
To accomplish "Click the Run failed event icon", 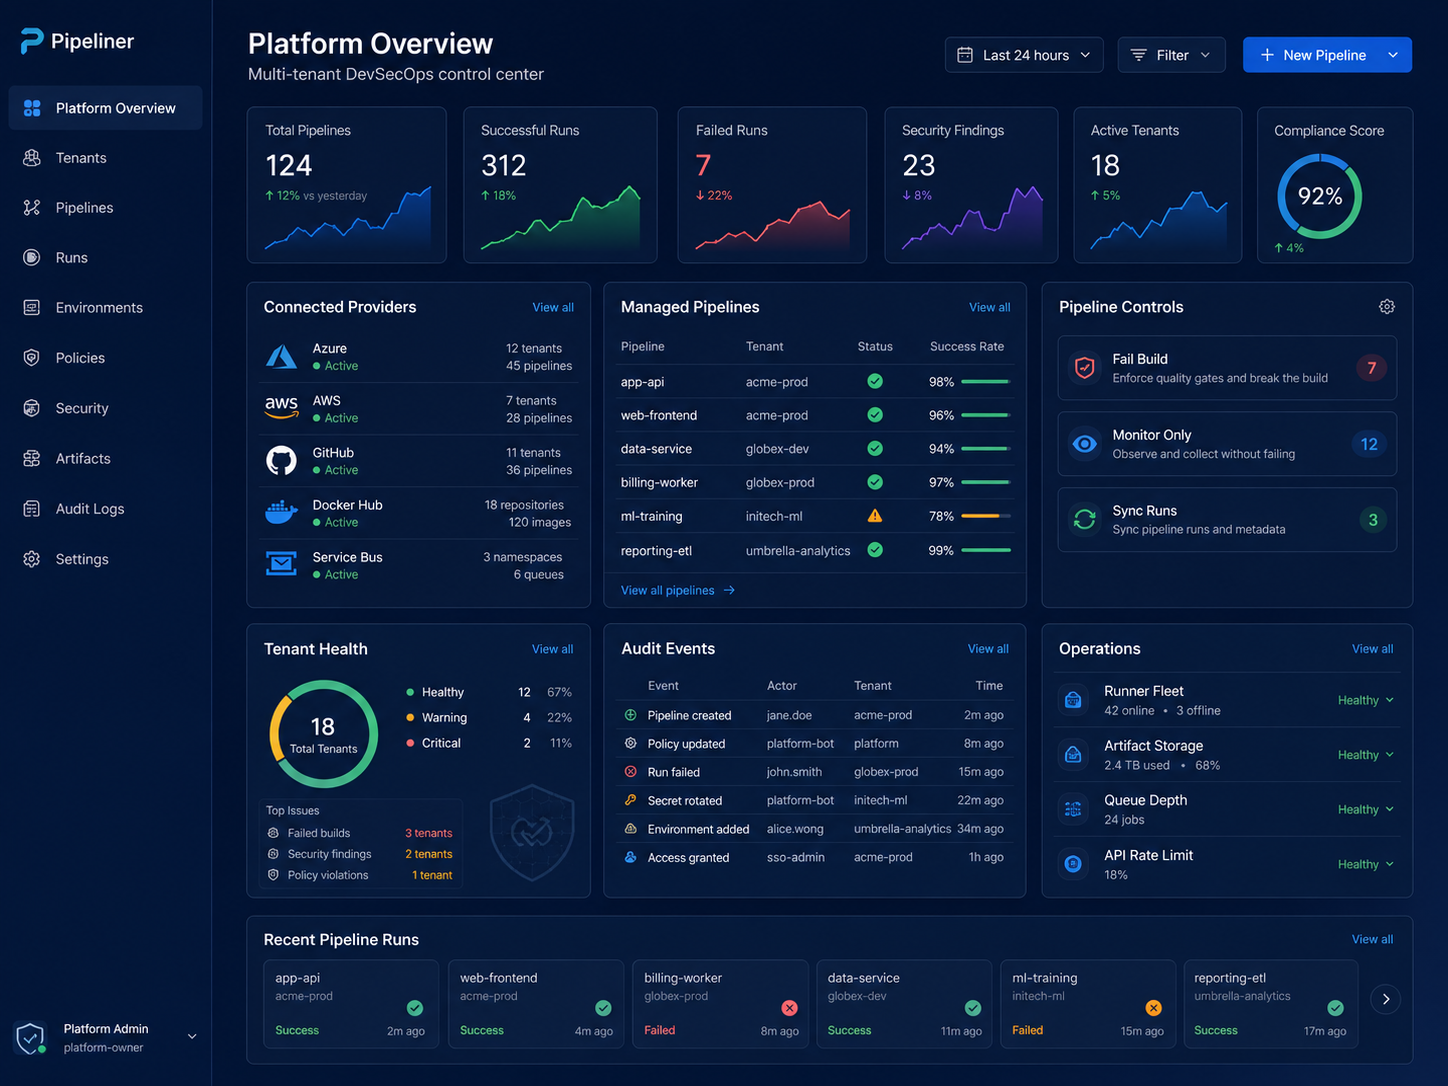I will (x=631, y=772).
